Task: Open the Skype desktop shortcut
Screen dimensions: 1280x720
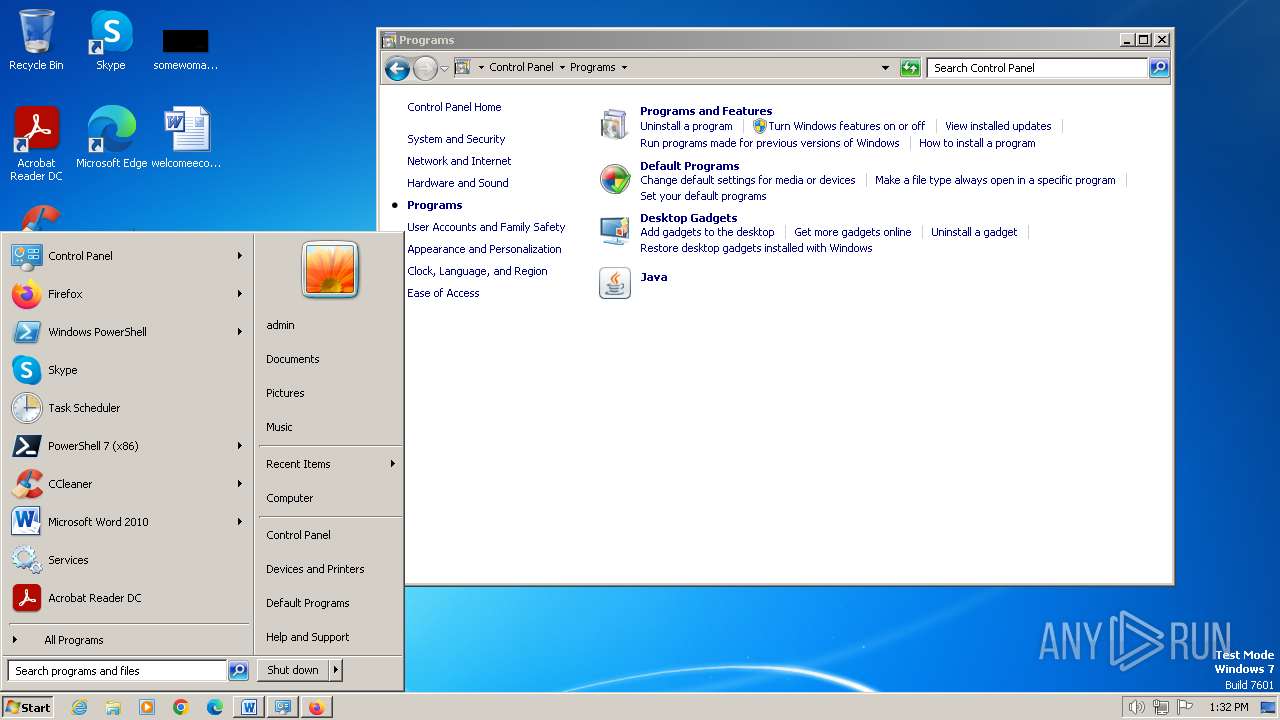Action: pos(111,40)
